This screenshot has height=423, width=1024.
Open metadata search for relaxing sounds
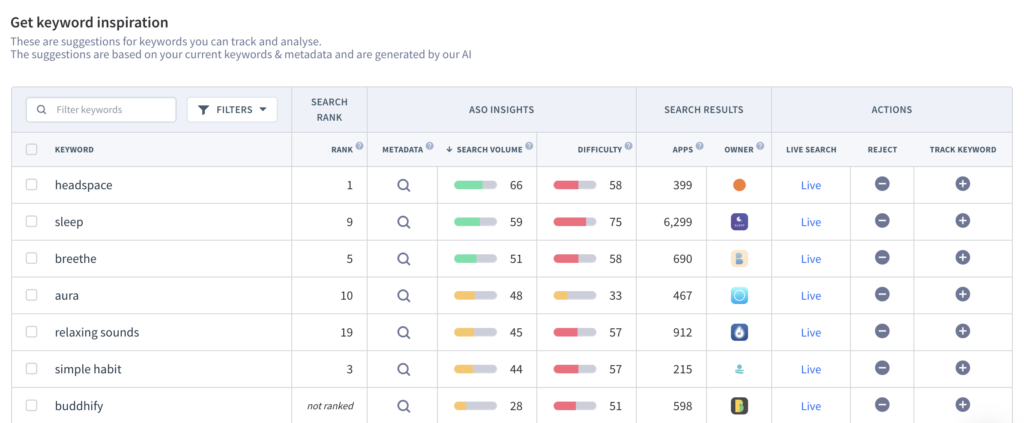404,332
